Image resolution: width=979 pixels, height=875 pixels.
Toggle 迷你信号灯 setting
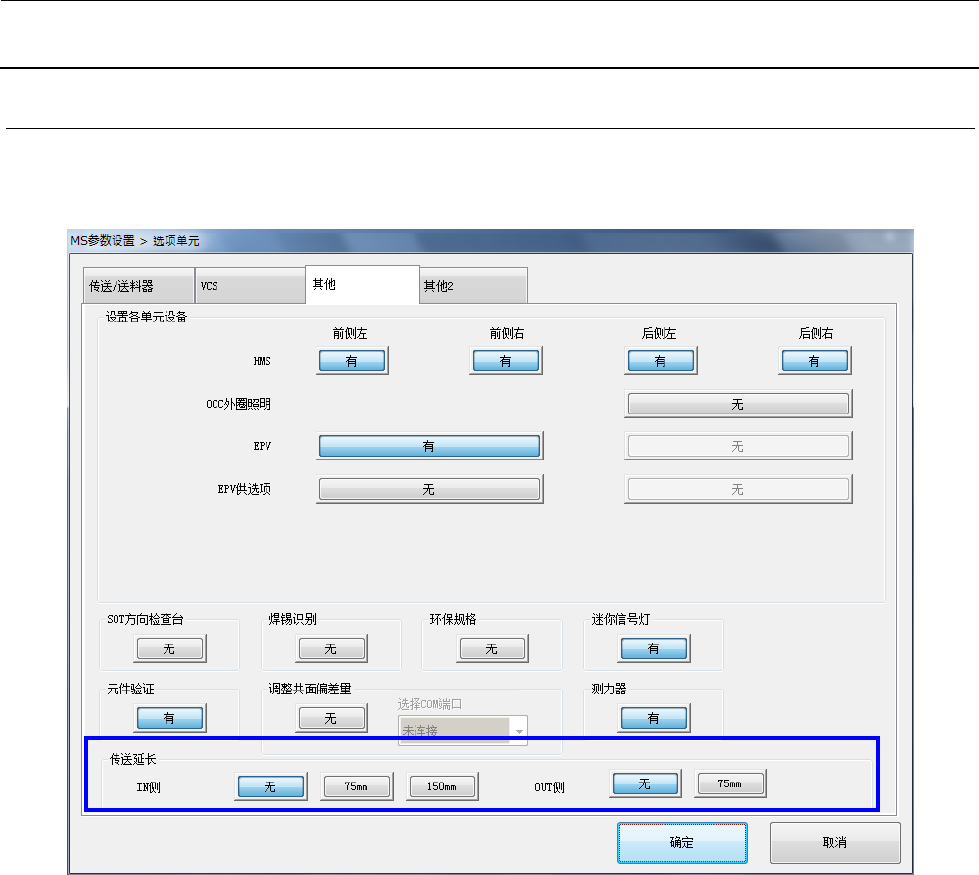[654, 648]
